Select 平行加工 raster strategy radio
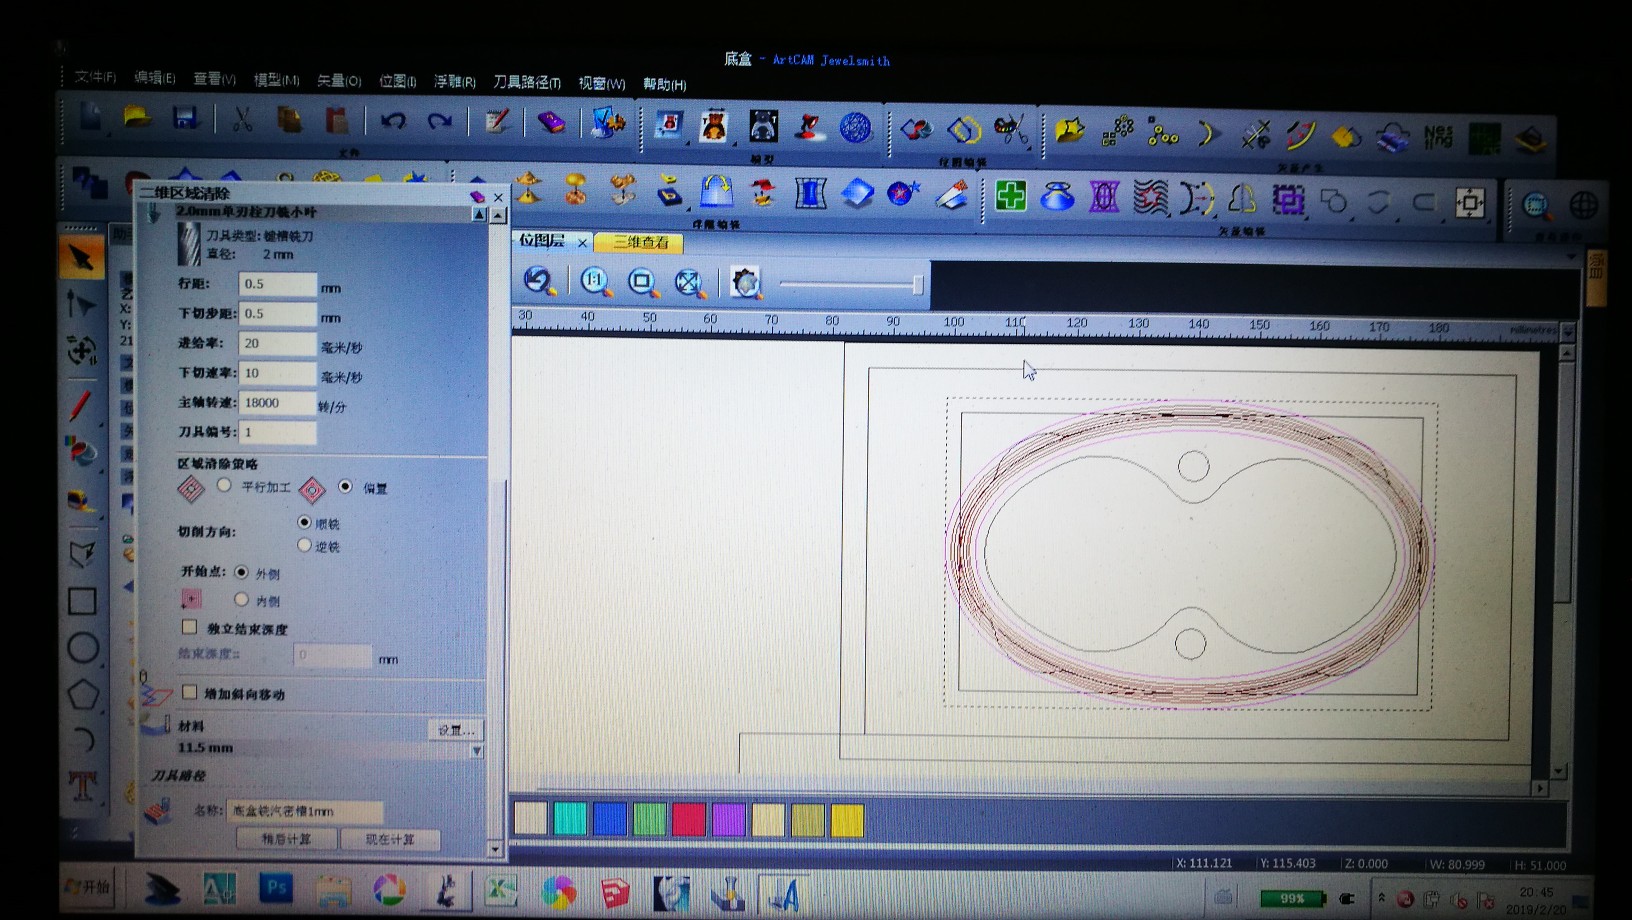1632x920 pixels. [224, 486]
